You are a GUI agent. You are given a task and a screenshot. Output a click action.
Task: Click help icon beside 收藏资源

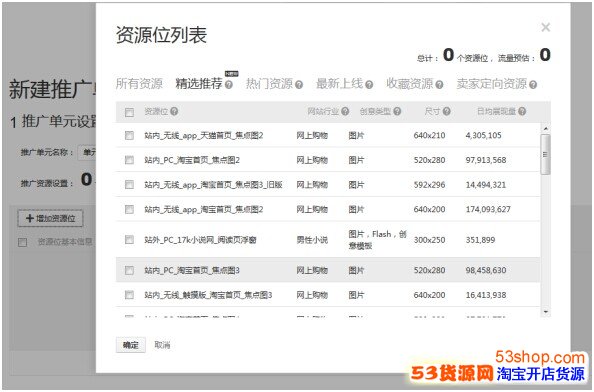[439, 85]
